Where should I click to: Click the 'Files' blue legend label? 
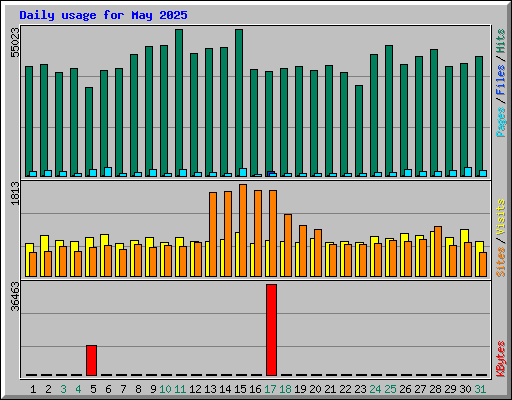pyautogui.click(x=501, y=79)
